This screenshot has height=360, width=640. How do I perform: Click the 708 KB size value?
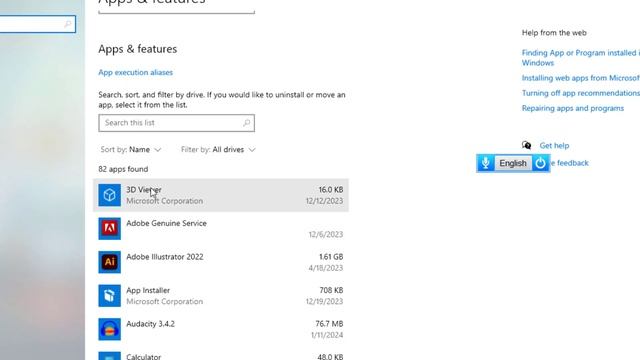(331, 290)
